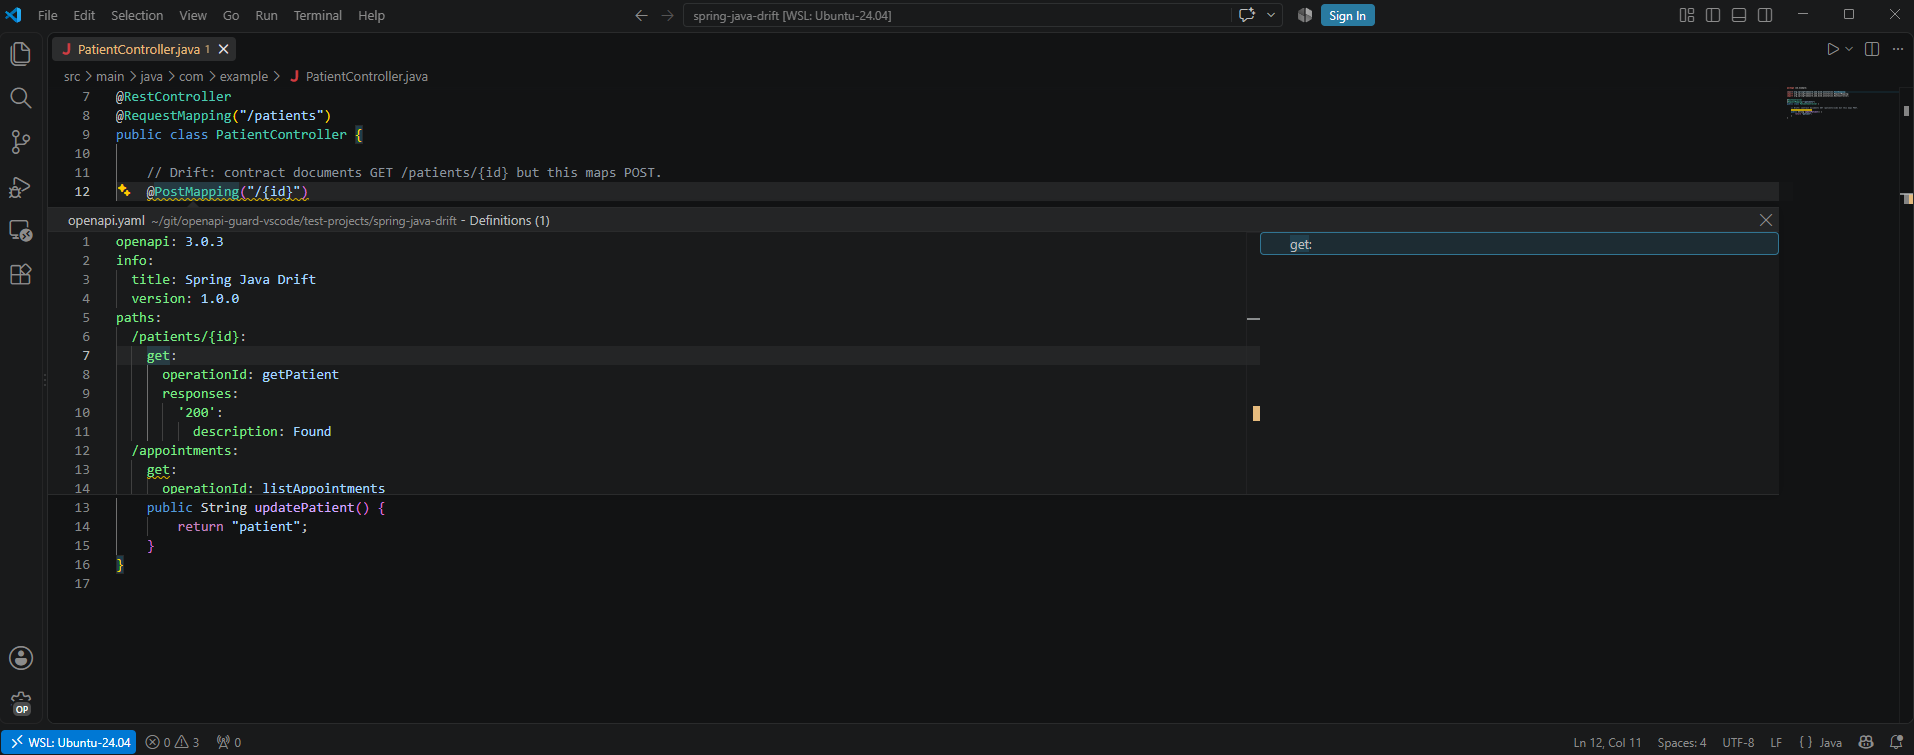
Task: Click 'java' breadcrumb segment
Action: coord(151,76)
